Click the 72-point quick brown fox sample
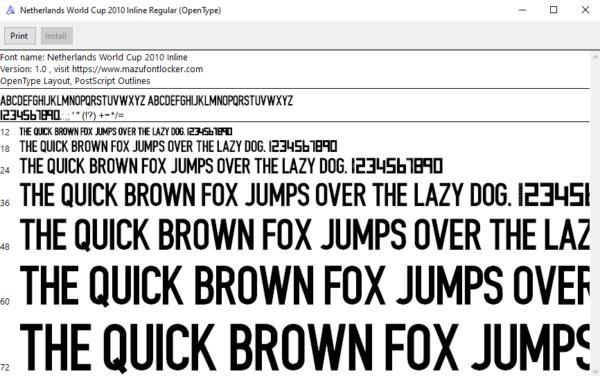 point(305,348)
